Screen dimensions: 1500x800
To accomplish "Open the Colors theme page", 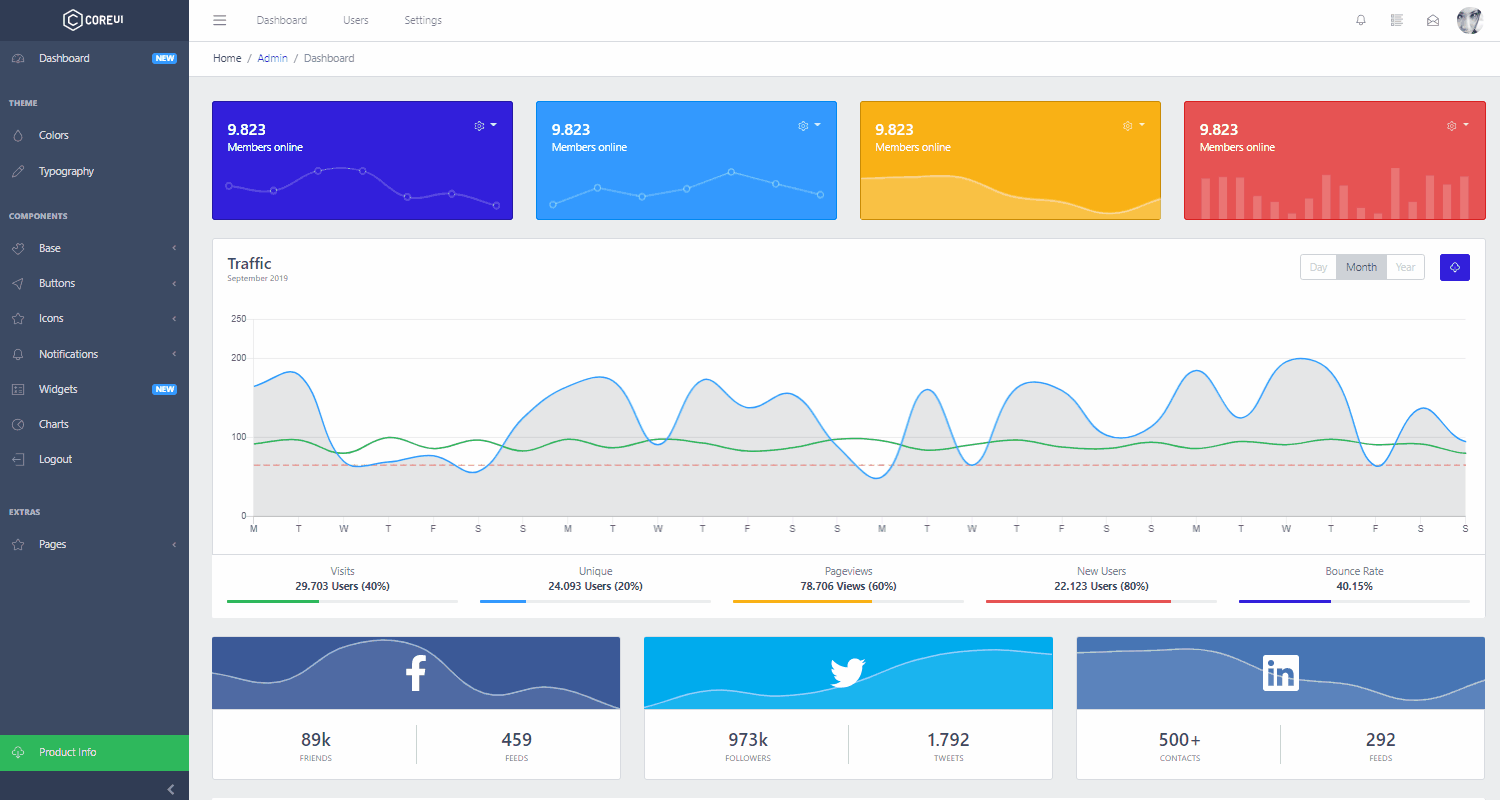I will (56, 135).
